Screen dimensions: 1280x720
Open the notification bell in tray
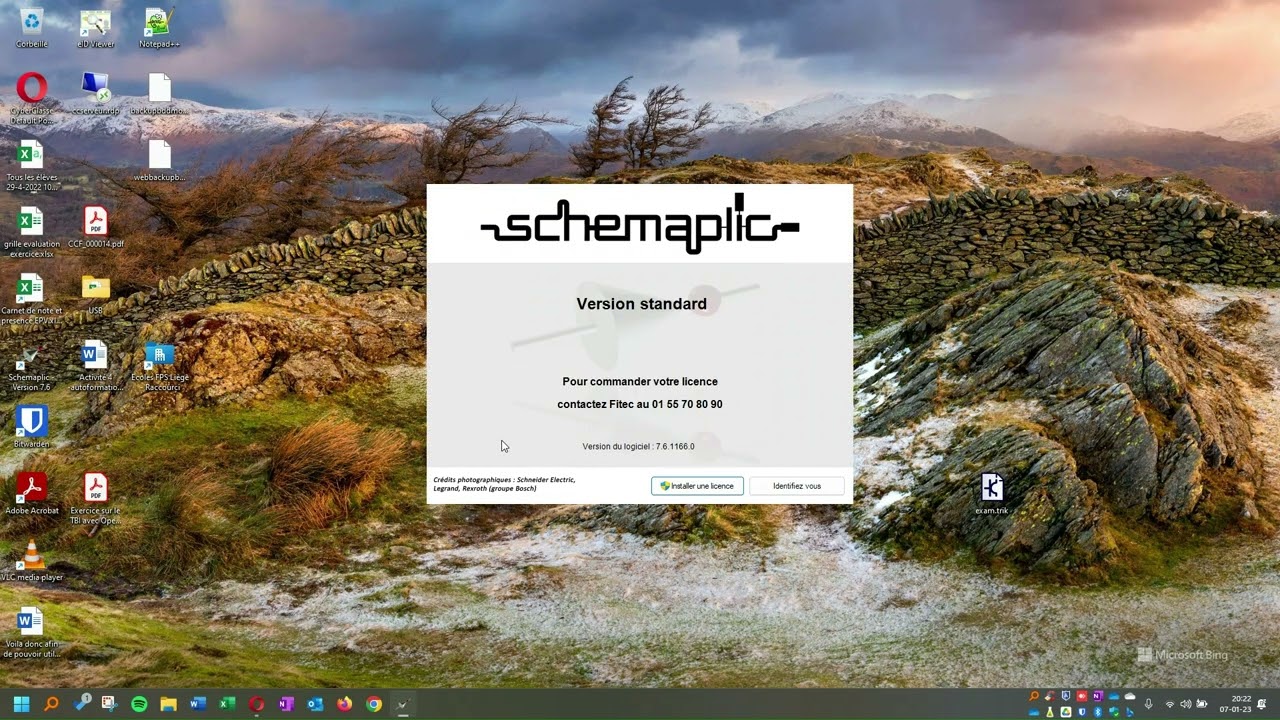click(1261, 704)
